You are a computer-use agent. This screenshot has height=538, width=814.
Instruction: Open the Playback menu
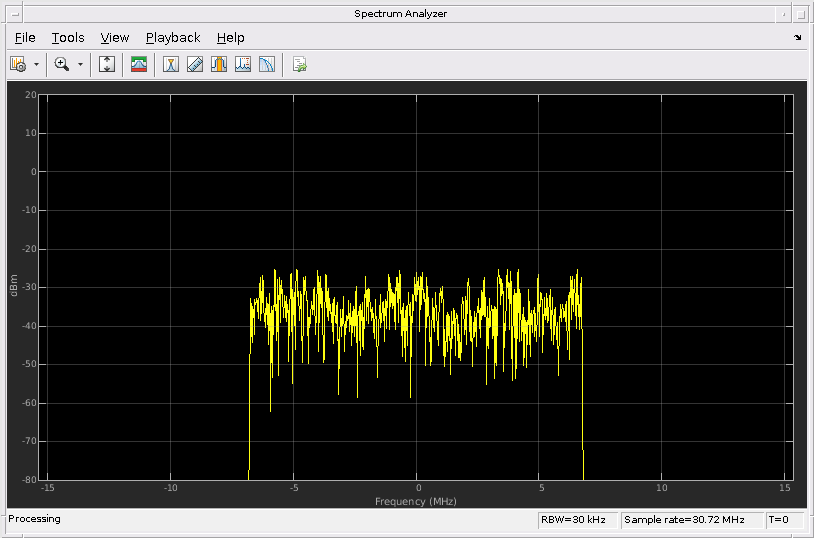click(173, 38)
